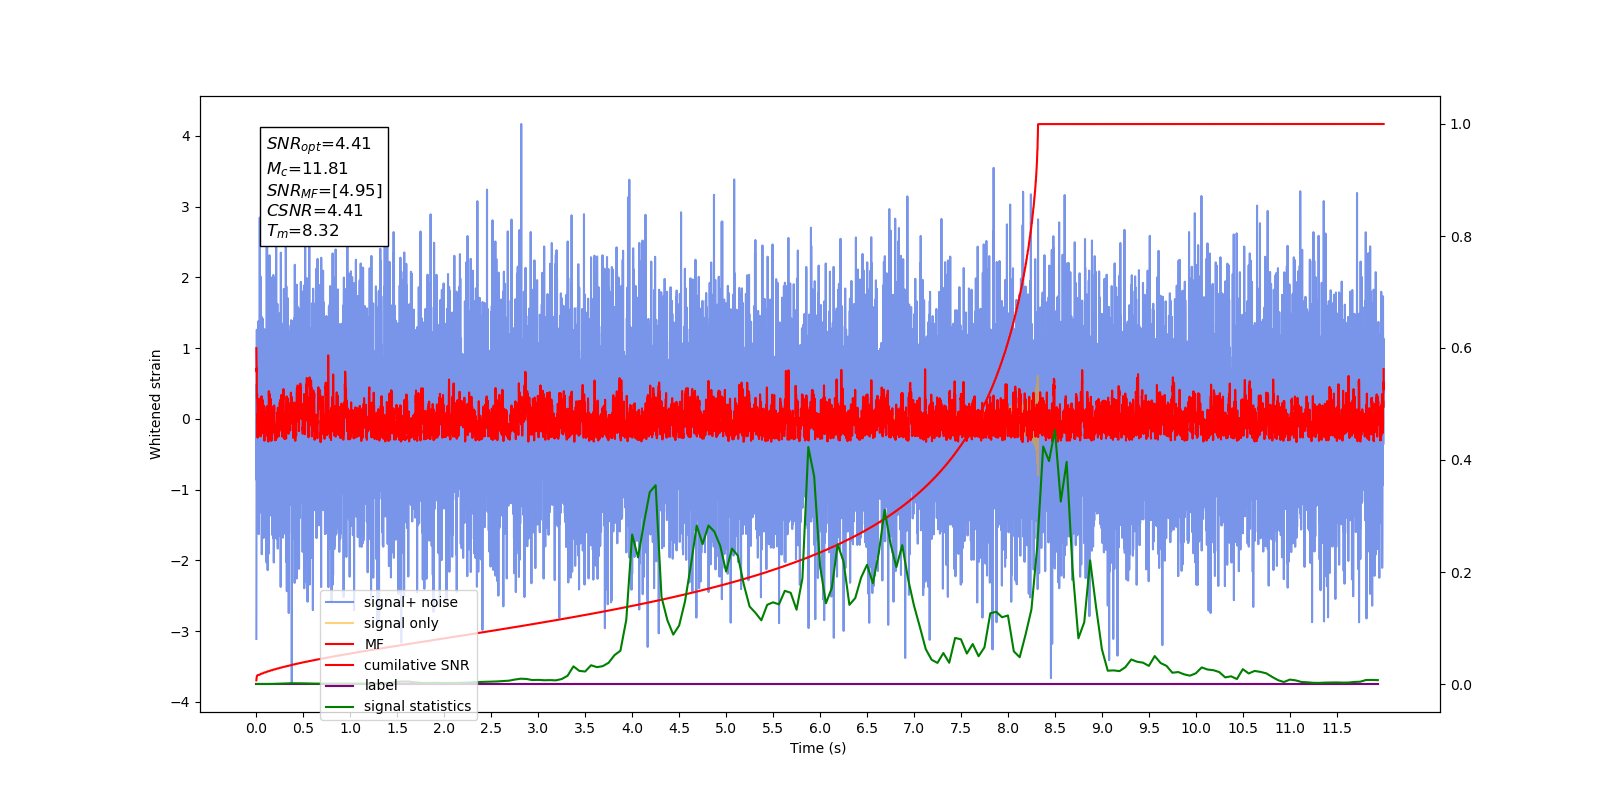Click the x-axis tick label 10.0
The image size is (1600, 800).
click(x=1196, y=728)
